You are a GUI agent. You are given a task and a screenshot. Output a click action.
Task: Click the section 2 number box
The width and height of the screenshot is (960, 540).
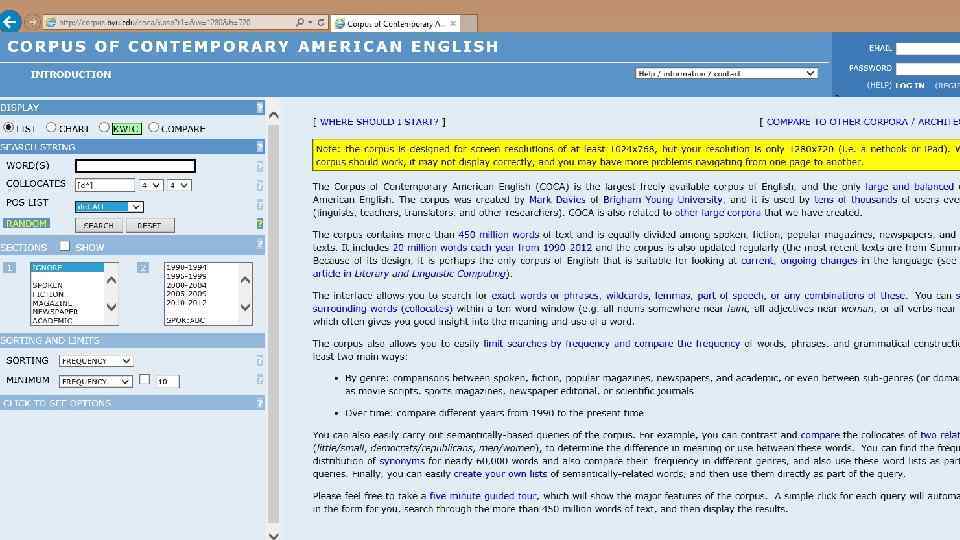[143, 268]
